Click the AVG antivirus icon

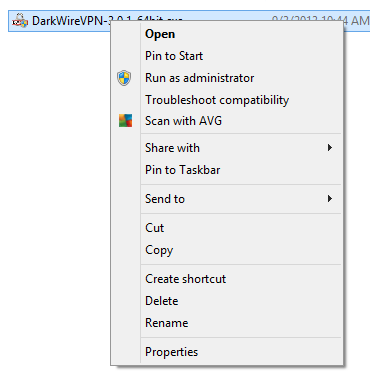125,121
